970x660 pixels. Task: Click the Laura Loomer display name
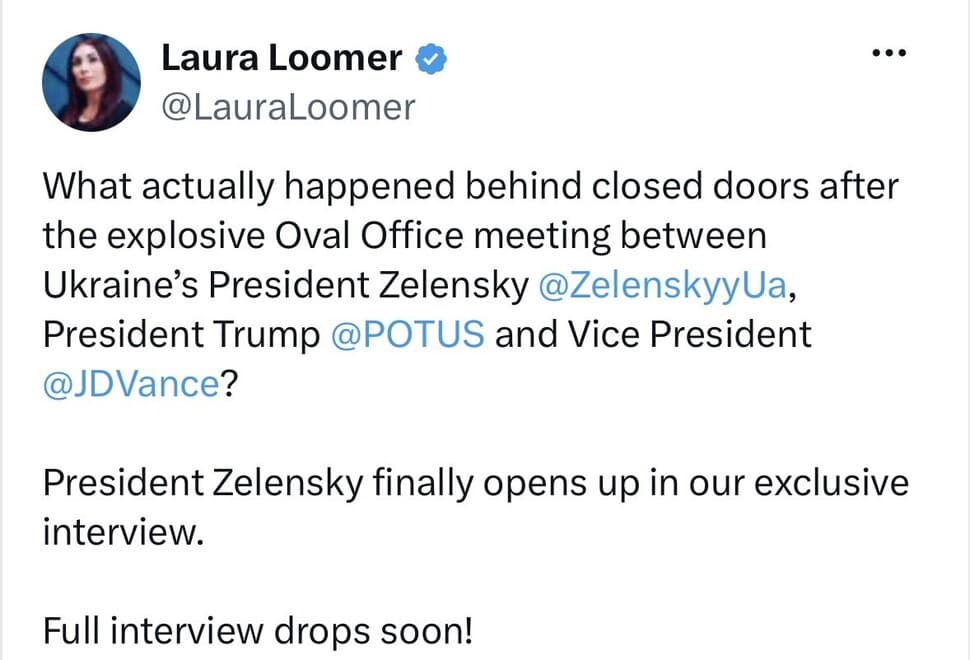tap(281, 58)
